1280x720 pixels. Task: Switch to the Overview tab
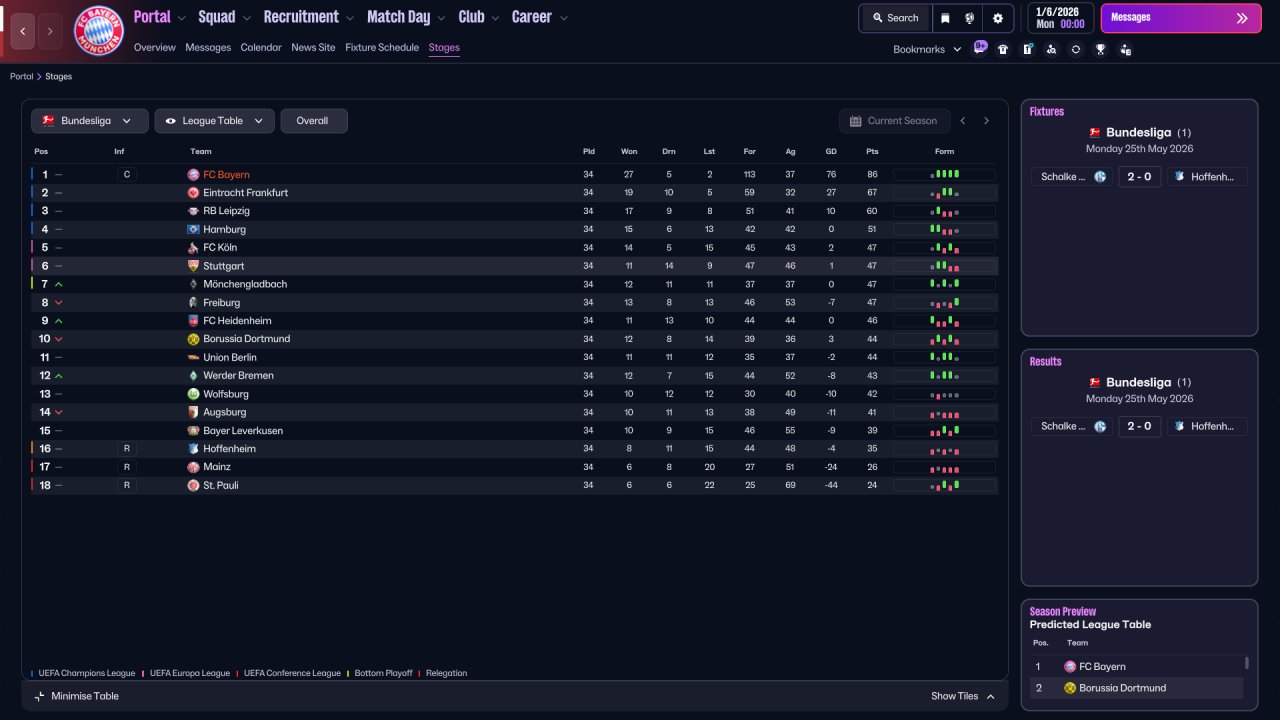point(154,47)
